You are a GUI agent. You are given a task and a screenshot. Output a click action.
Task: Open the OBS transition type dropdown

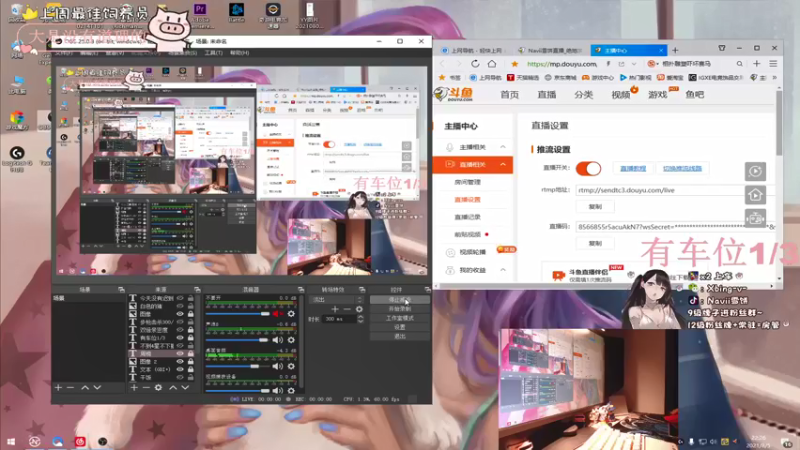point(337,299)
